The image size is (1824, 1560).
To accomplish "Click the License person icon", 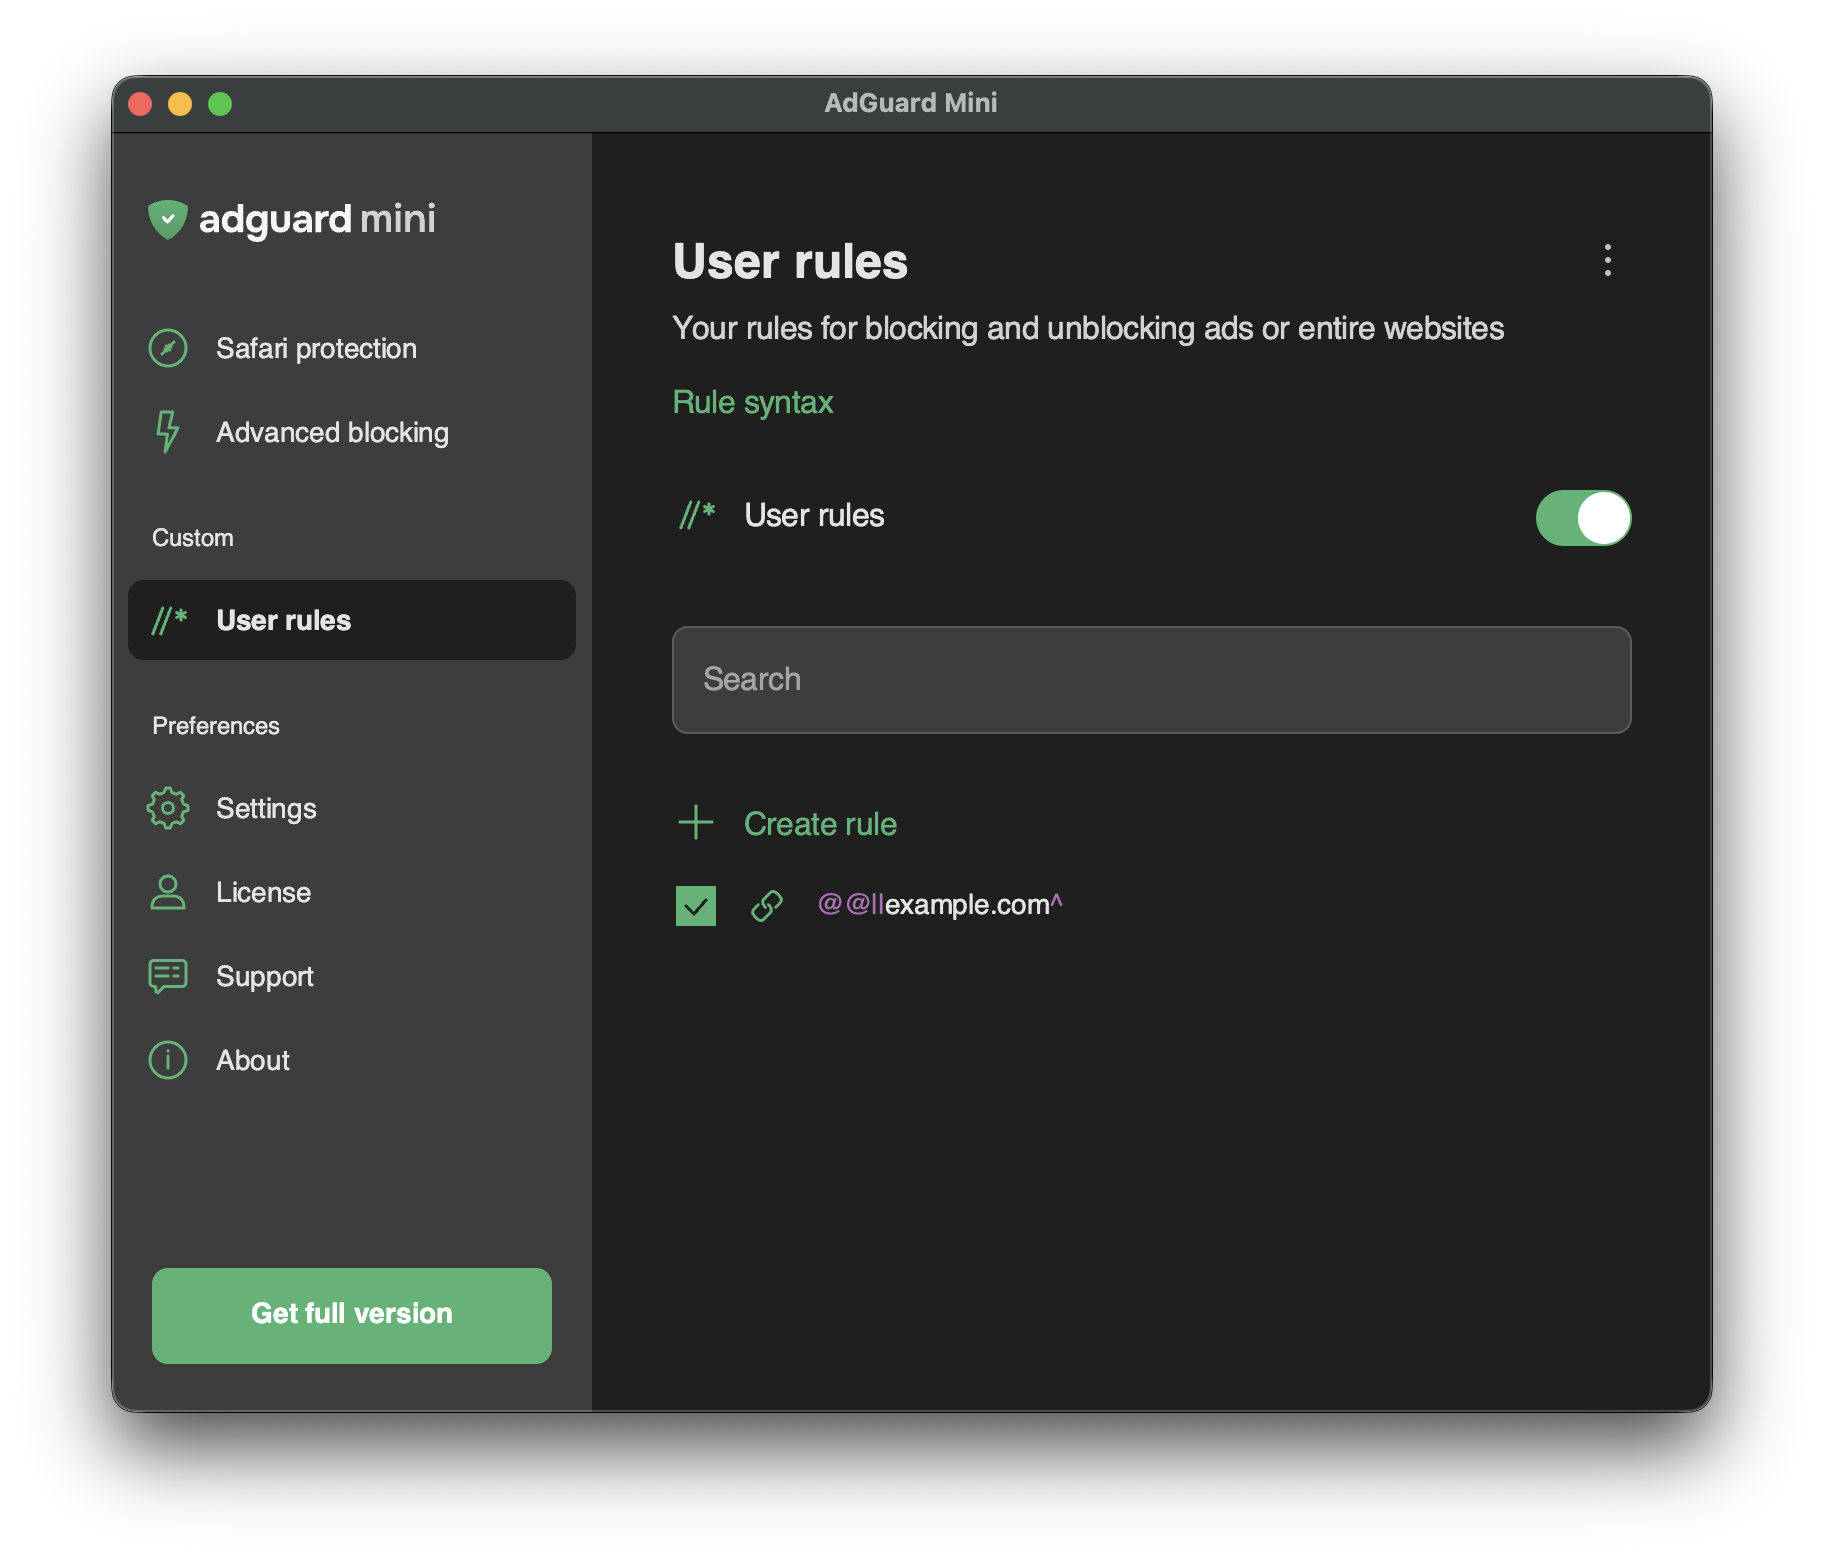I will [168, 892].
